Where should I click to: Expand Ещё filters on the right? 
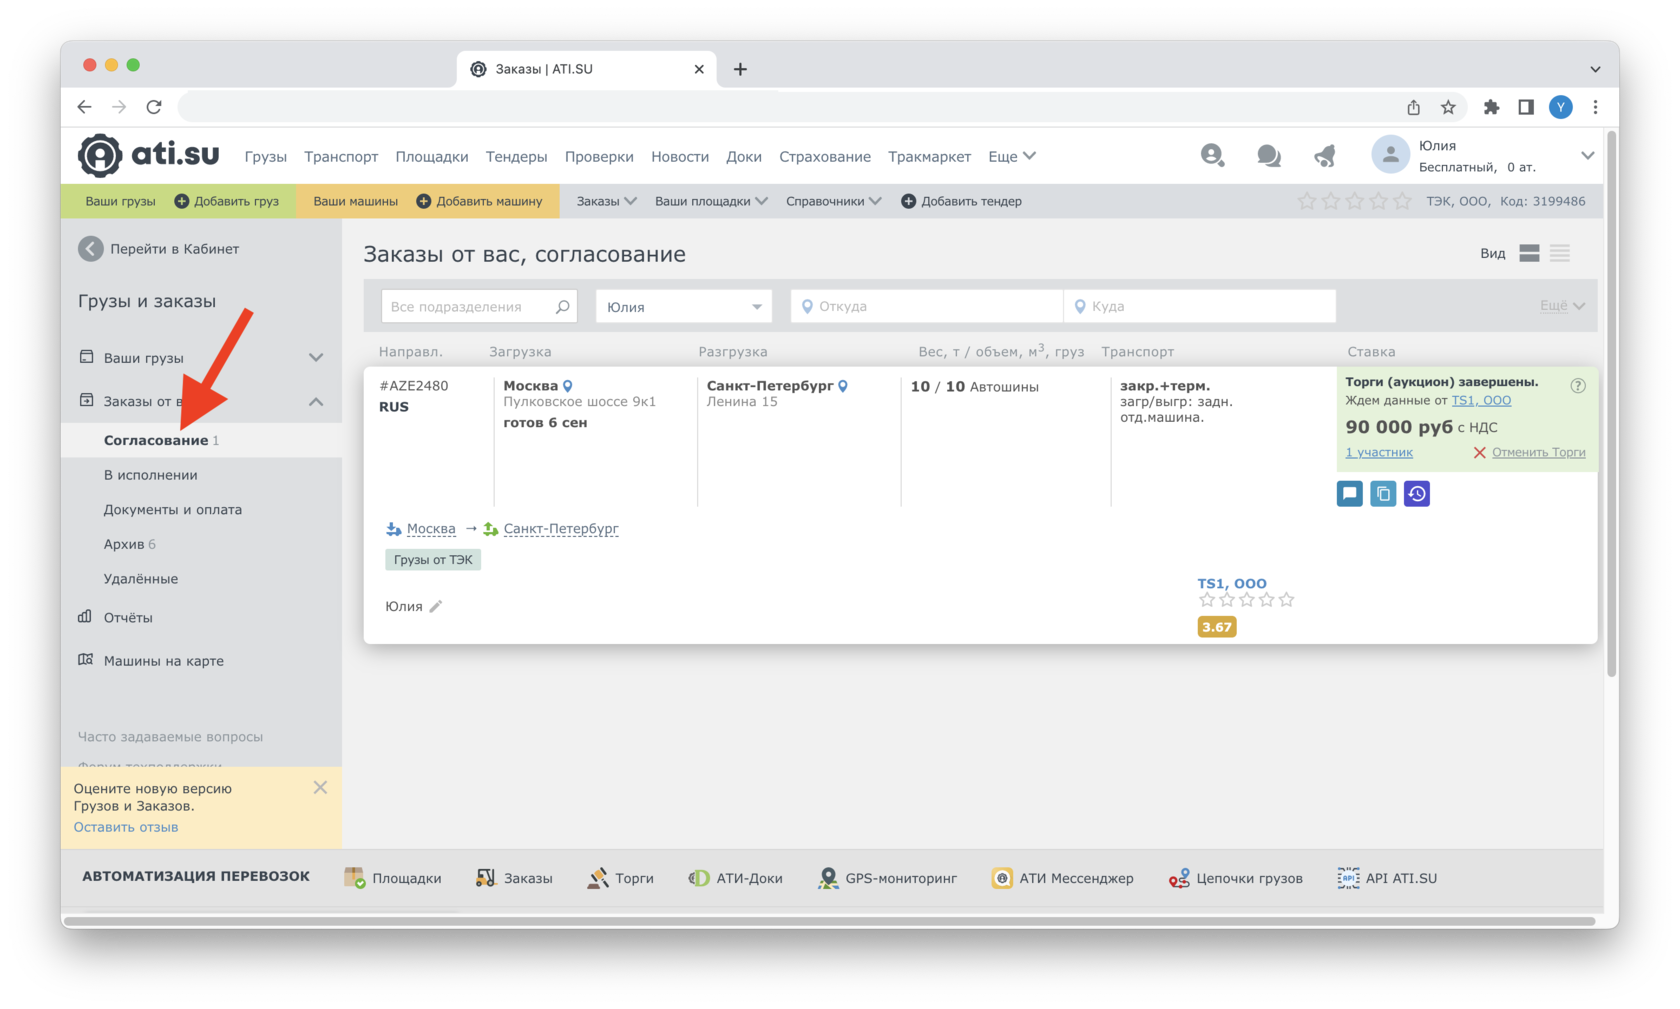click(x=1562, y=305)
